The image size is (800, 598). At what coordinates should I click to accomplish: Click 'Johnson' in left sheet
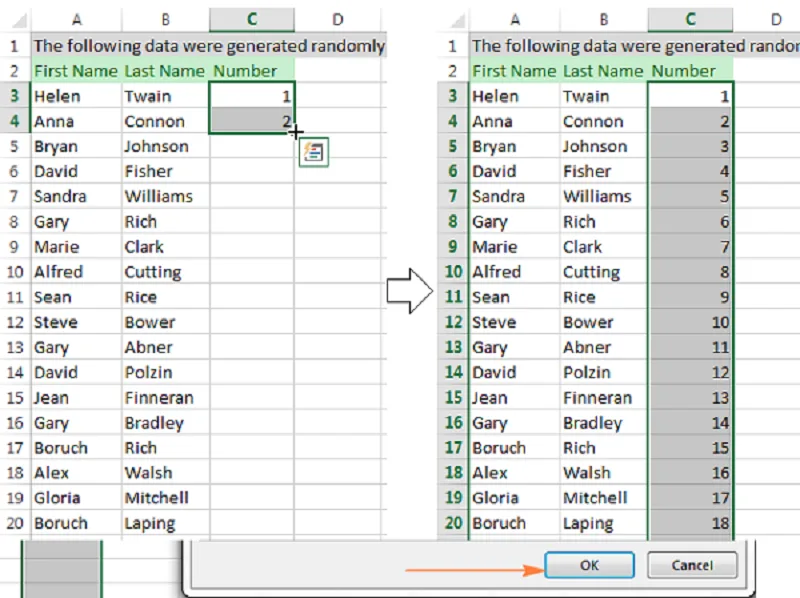pyautogui.click(x=157, y=146)
